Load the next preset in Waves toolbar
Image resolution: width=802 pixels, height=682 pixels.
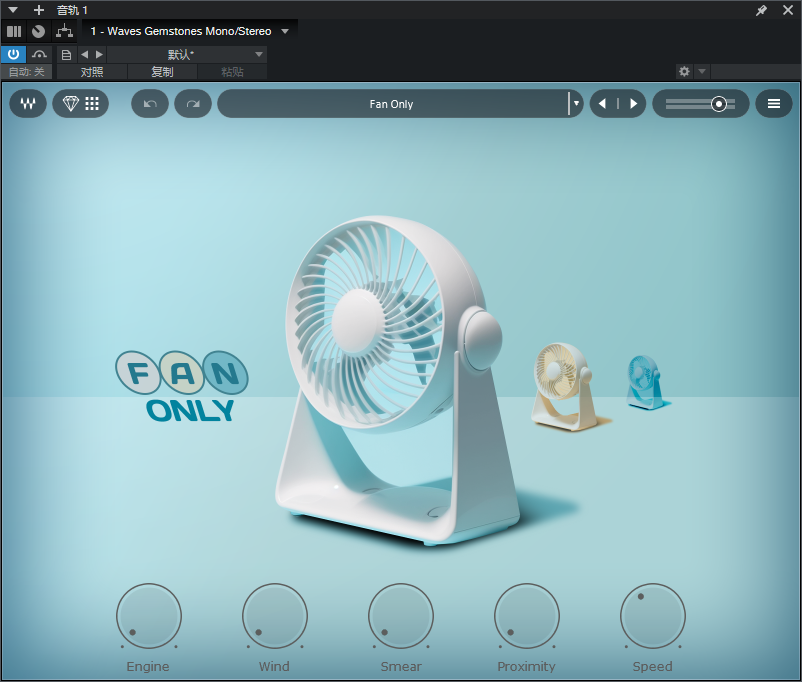point(634,104)
